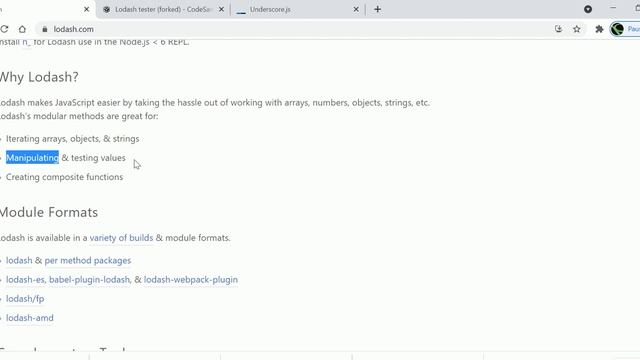This screenshot has height=360, width=640.
Task: Click the text '& testing values'
Action: (93, 158)
